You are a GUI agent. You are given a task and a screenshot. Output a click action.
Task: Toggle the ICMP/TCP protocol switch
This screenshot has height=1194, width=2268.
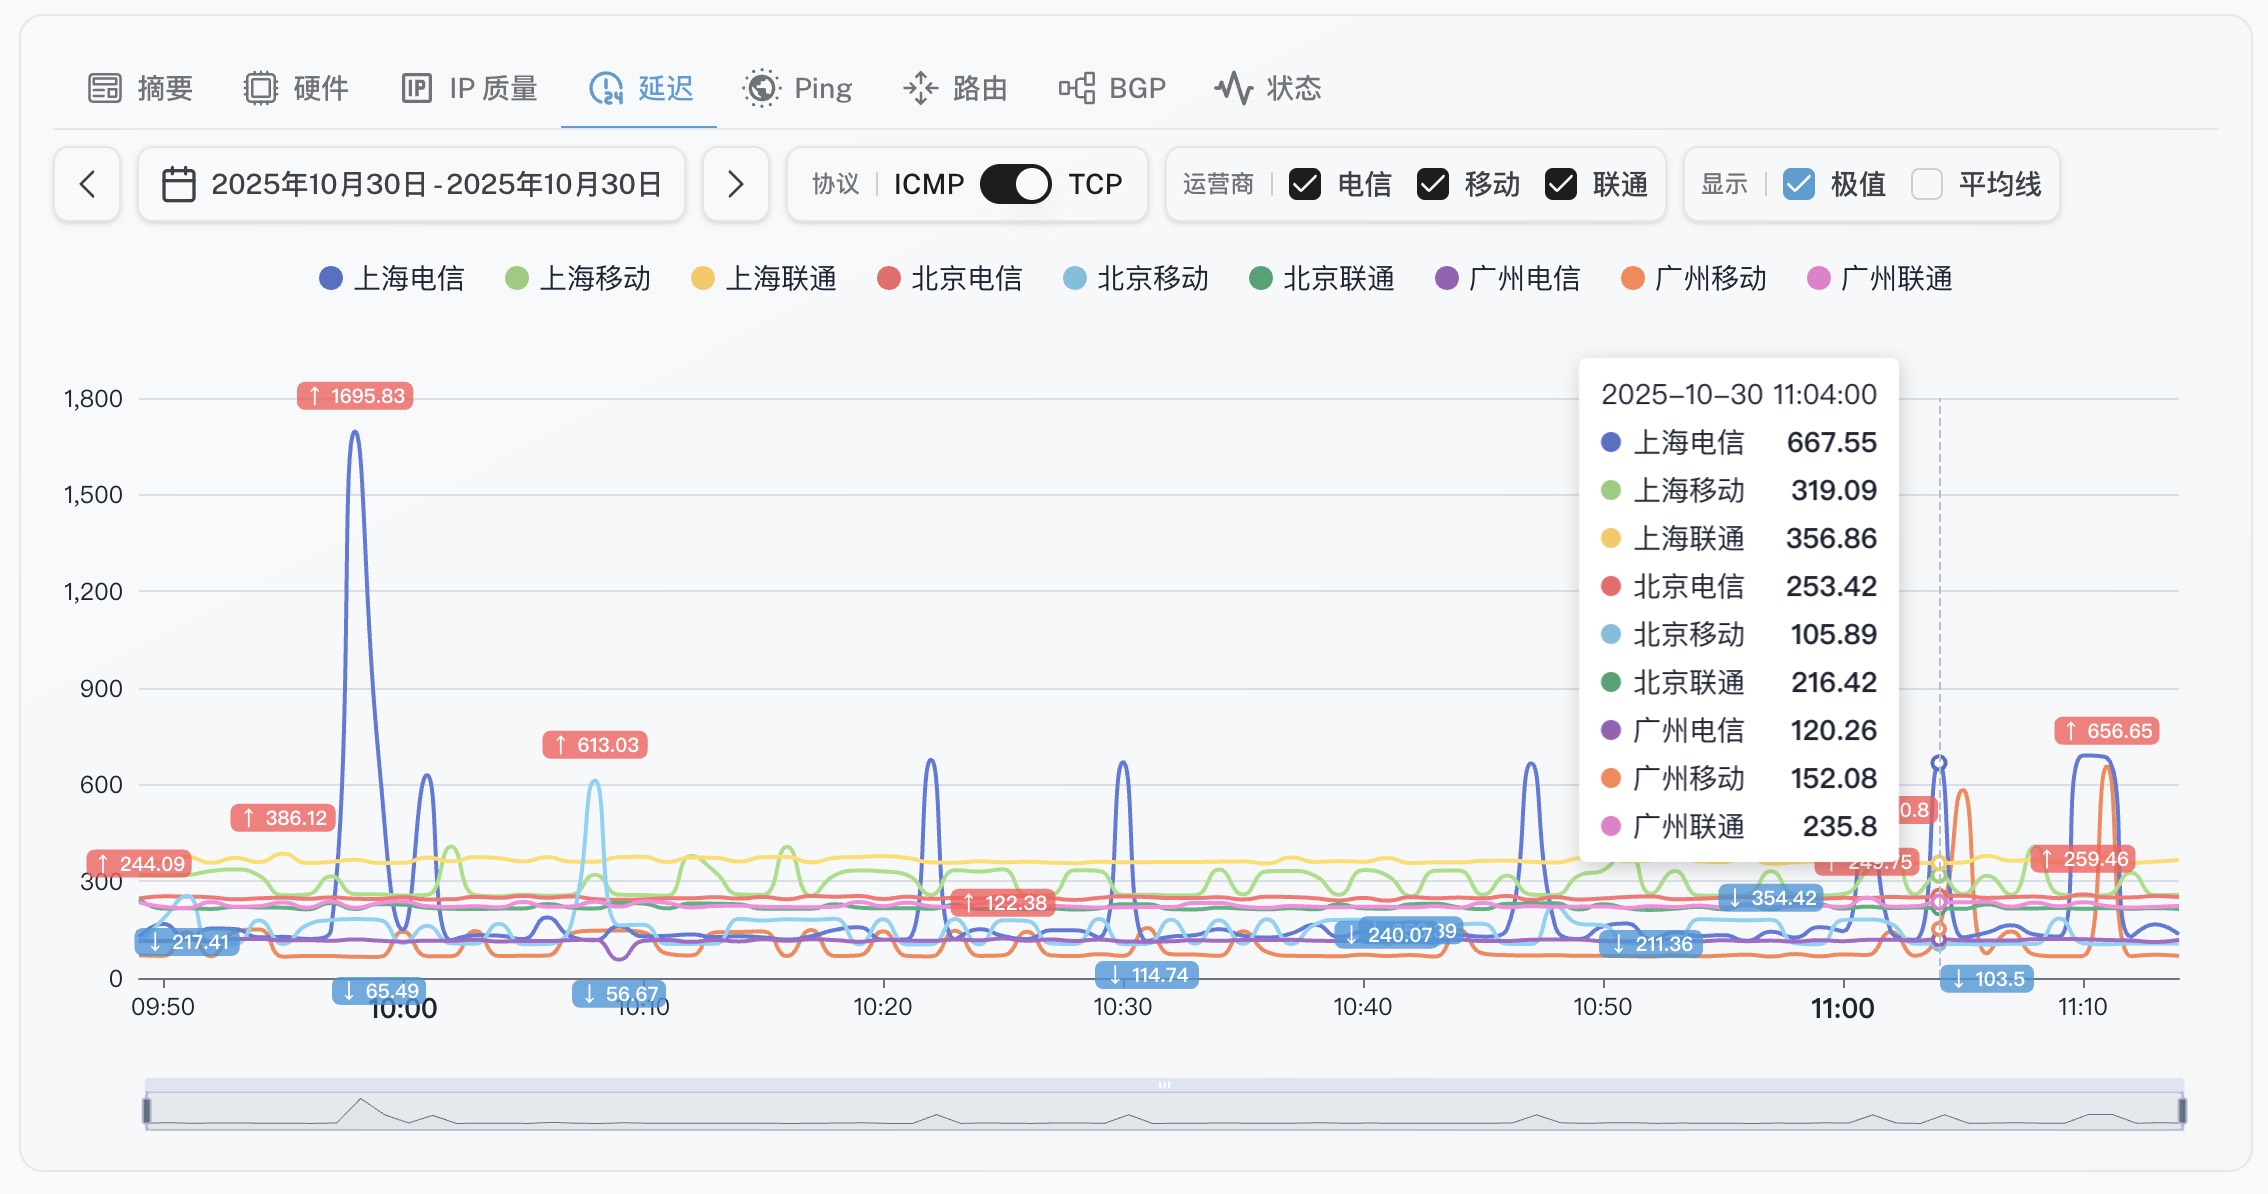(1015, 184)
